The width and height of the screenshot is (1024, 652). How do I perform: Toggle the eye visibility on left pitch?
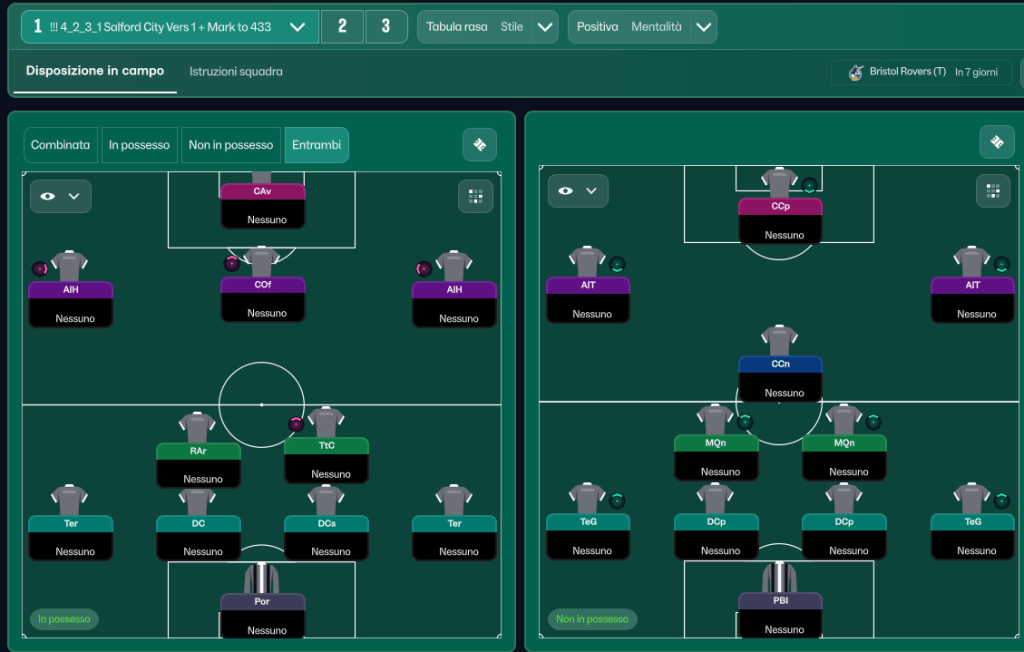60,196
